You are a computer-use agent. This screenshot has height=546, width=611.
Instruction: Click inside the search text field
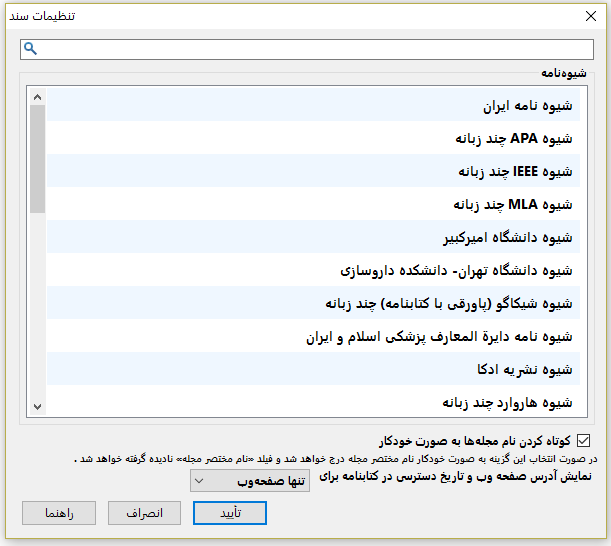pos(310,49)
